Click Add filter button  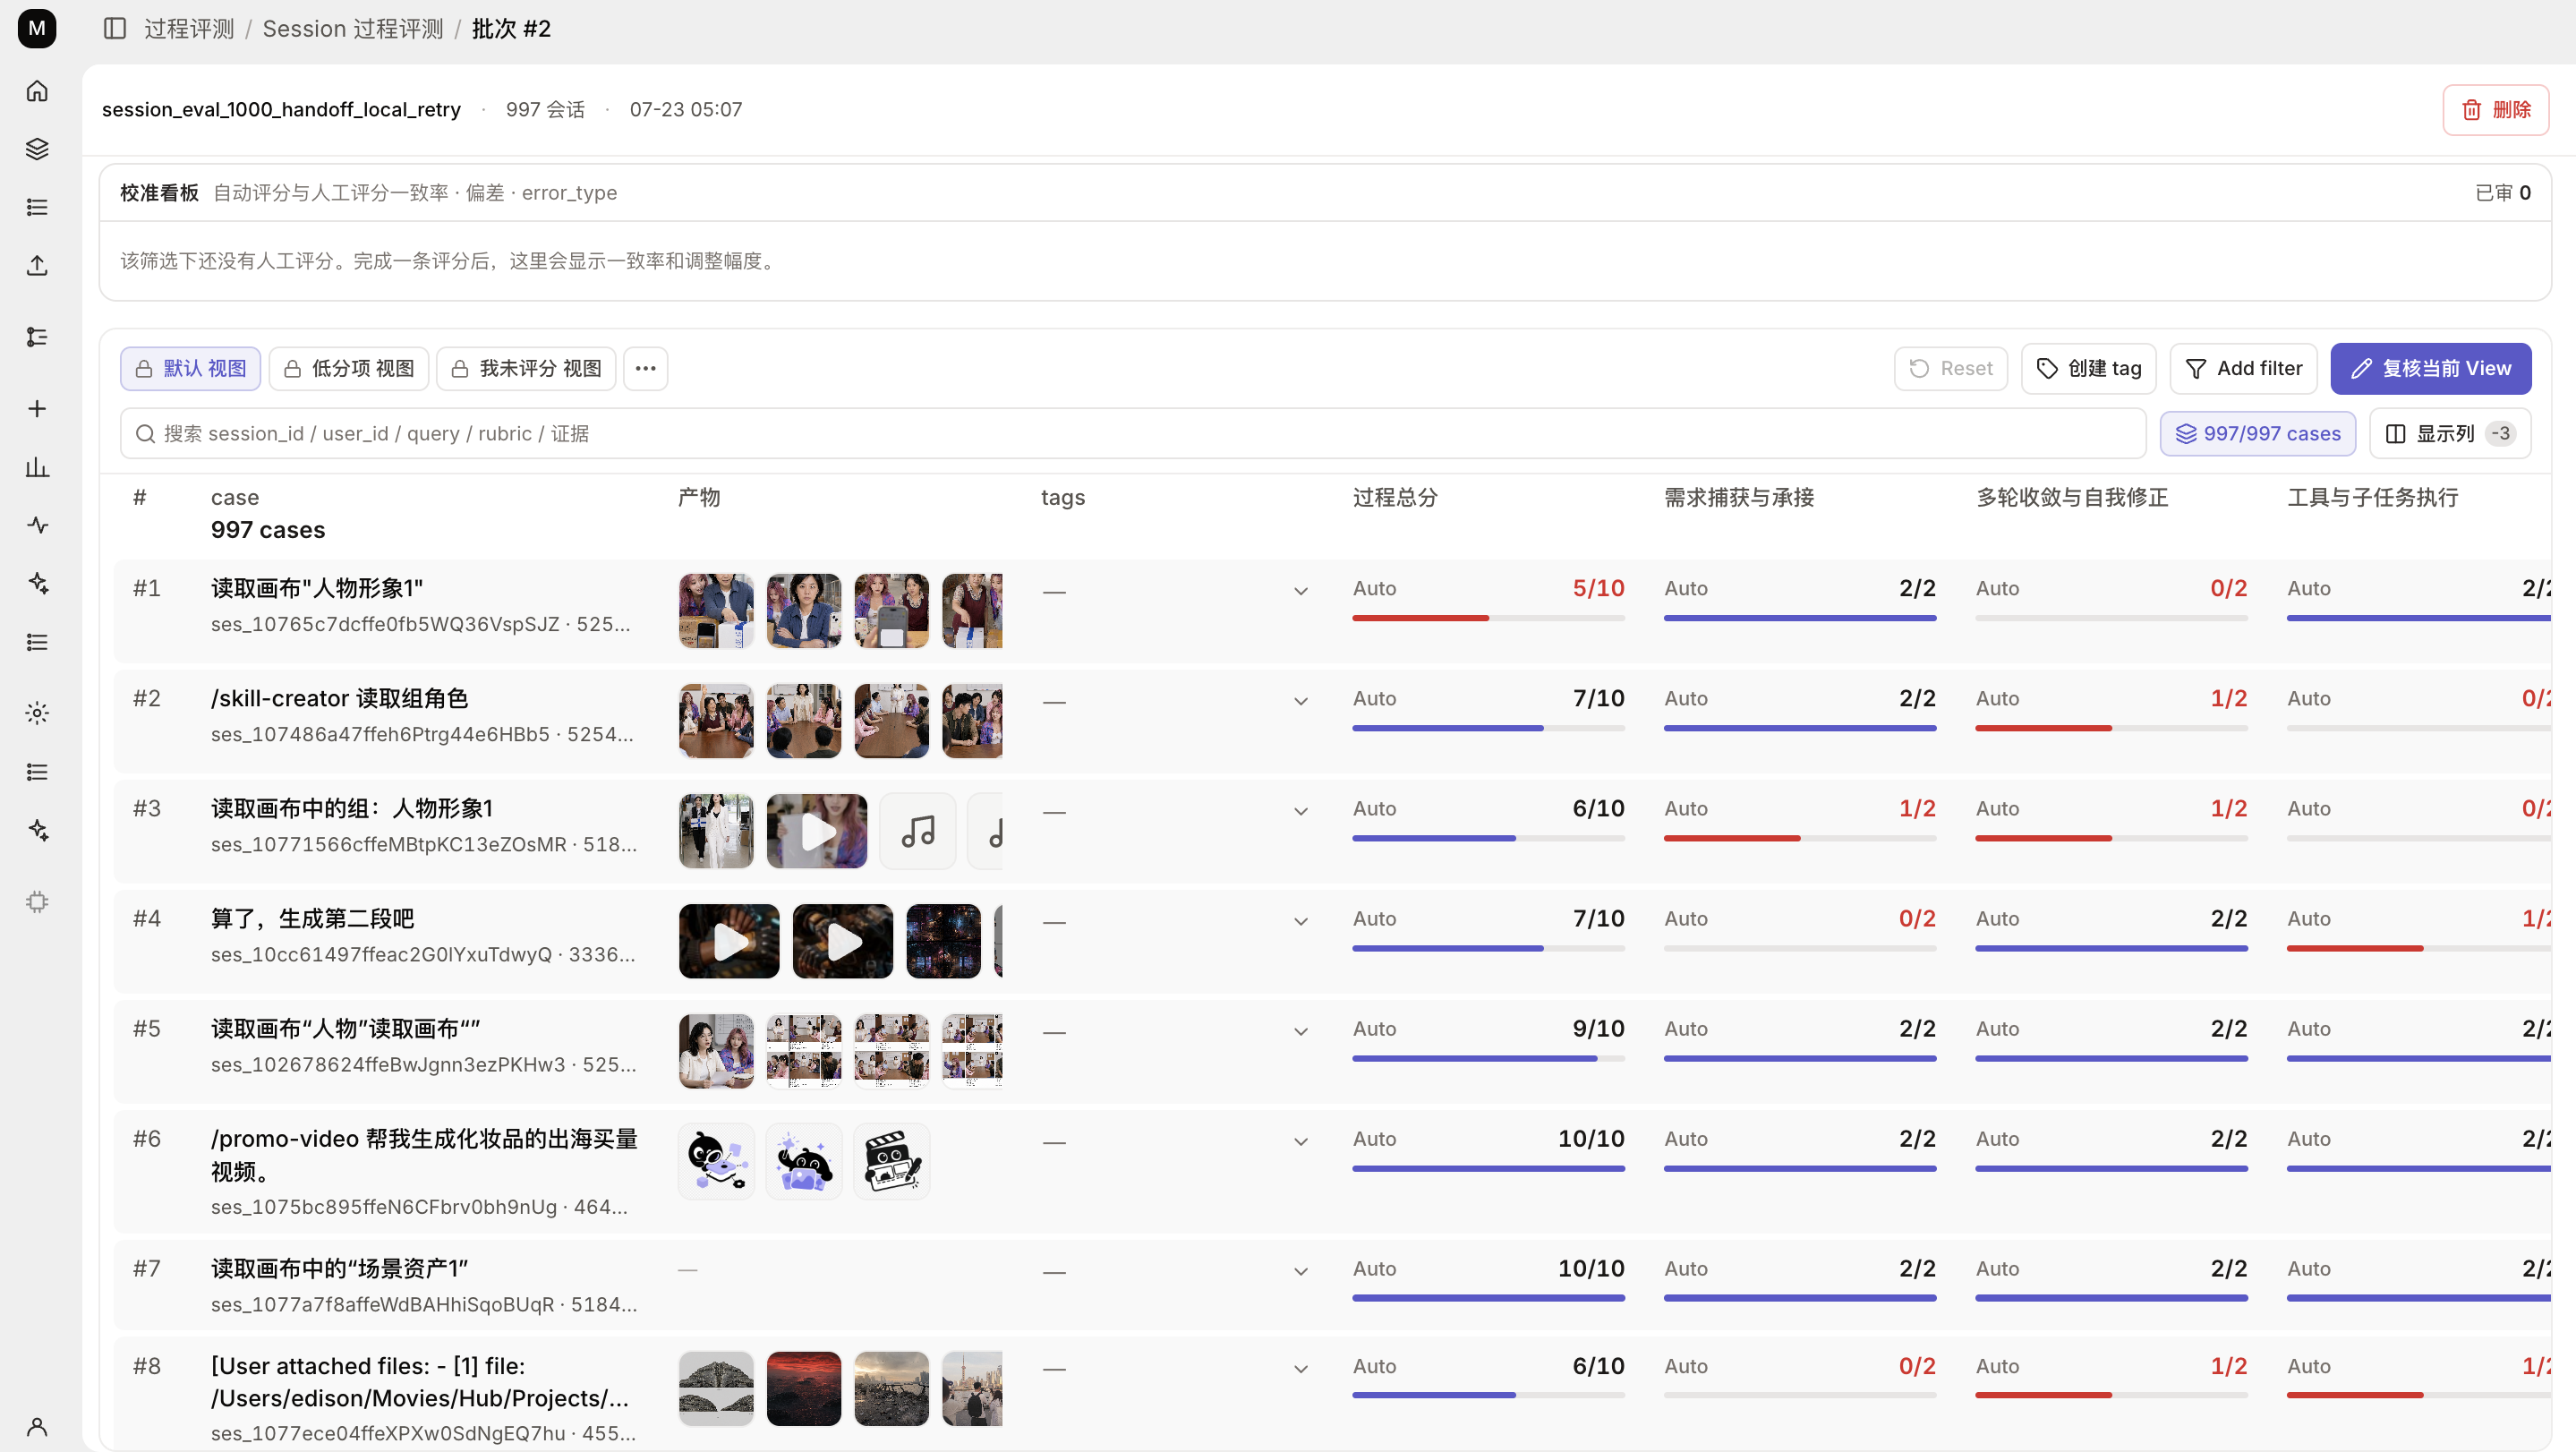[x=2244, y=369]
